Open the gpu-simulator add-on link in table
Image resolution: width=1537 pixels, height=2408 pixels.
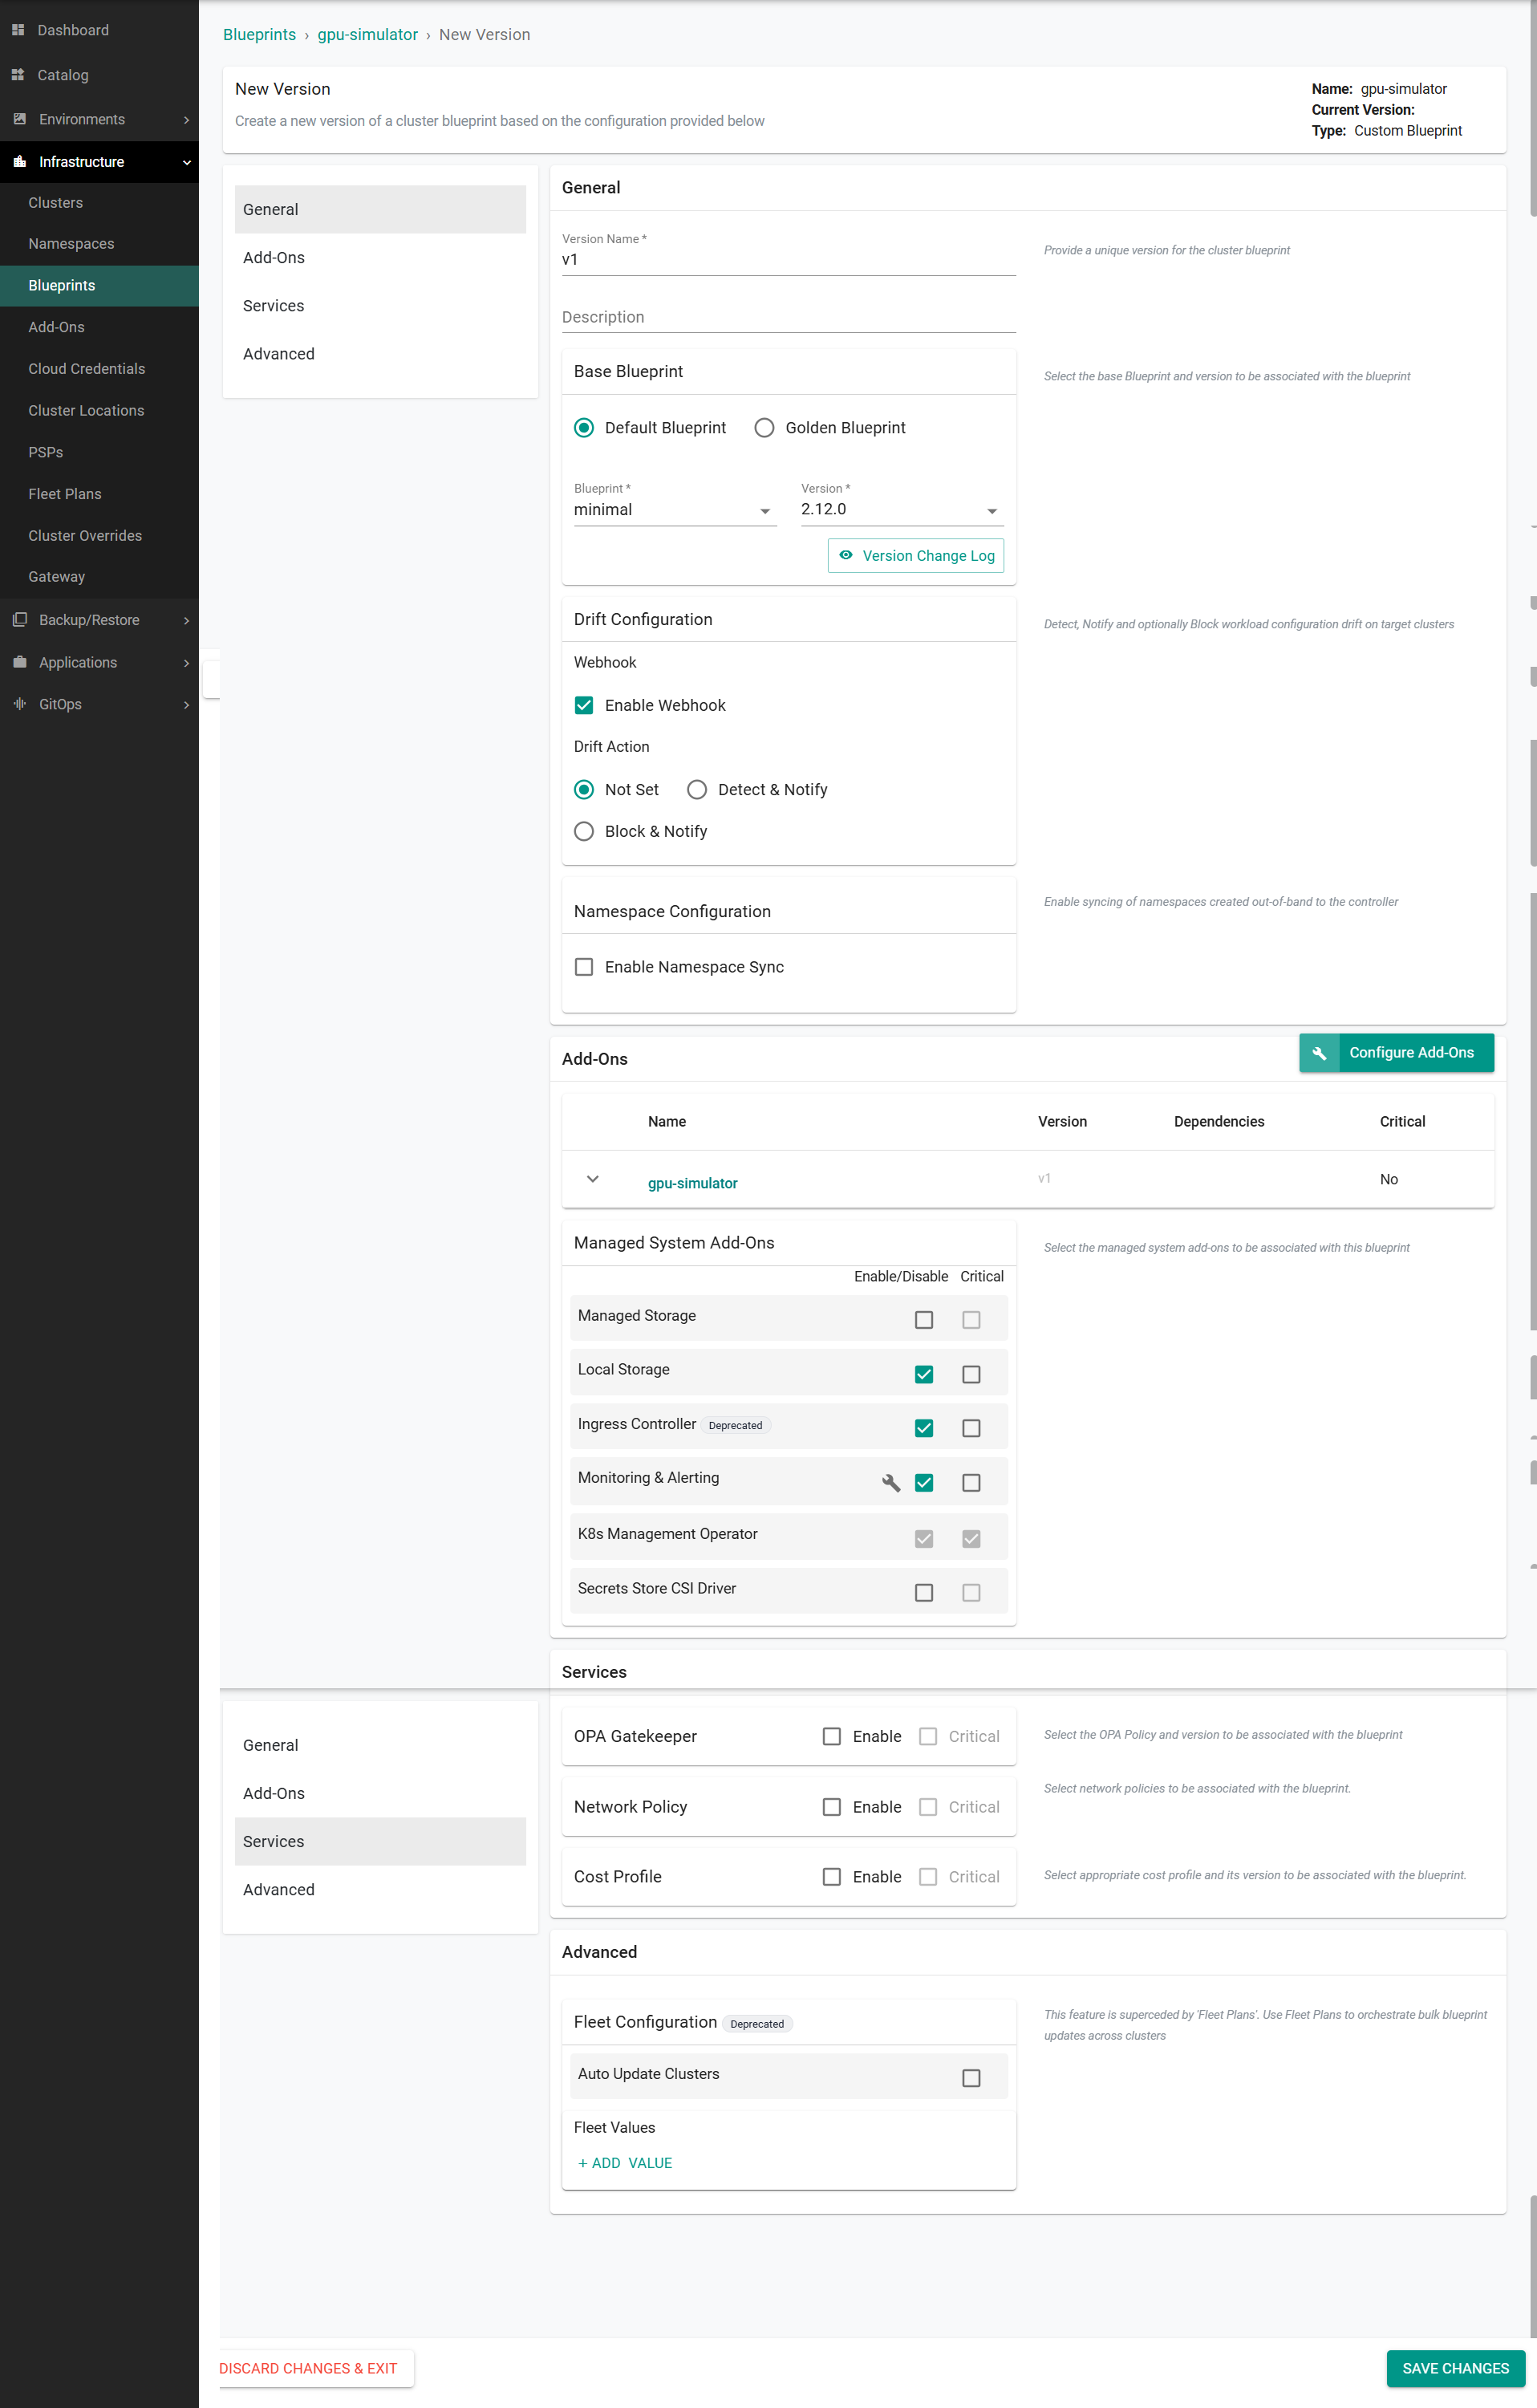coord(692,1183)
